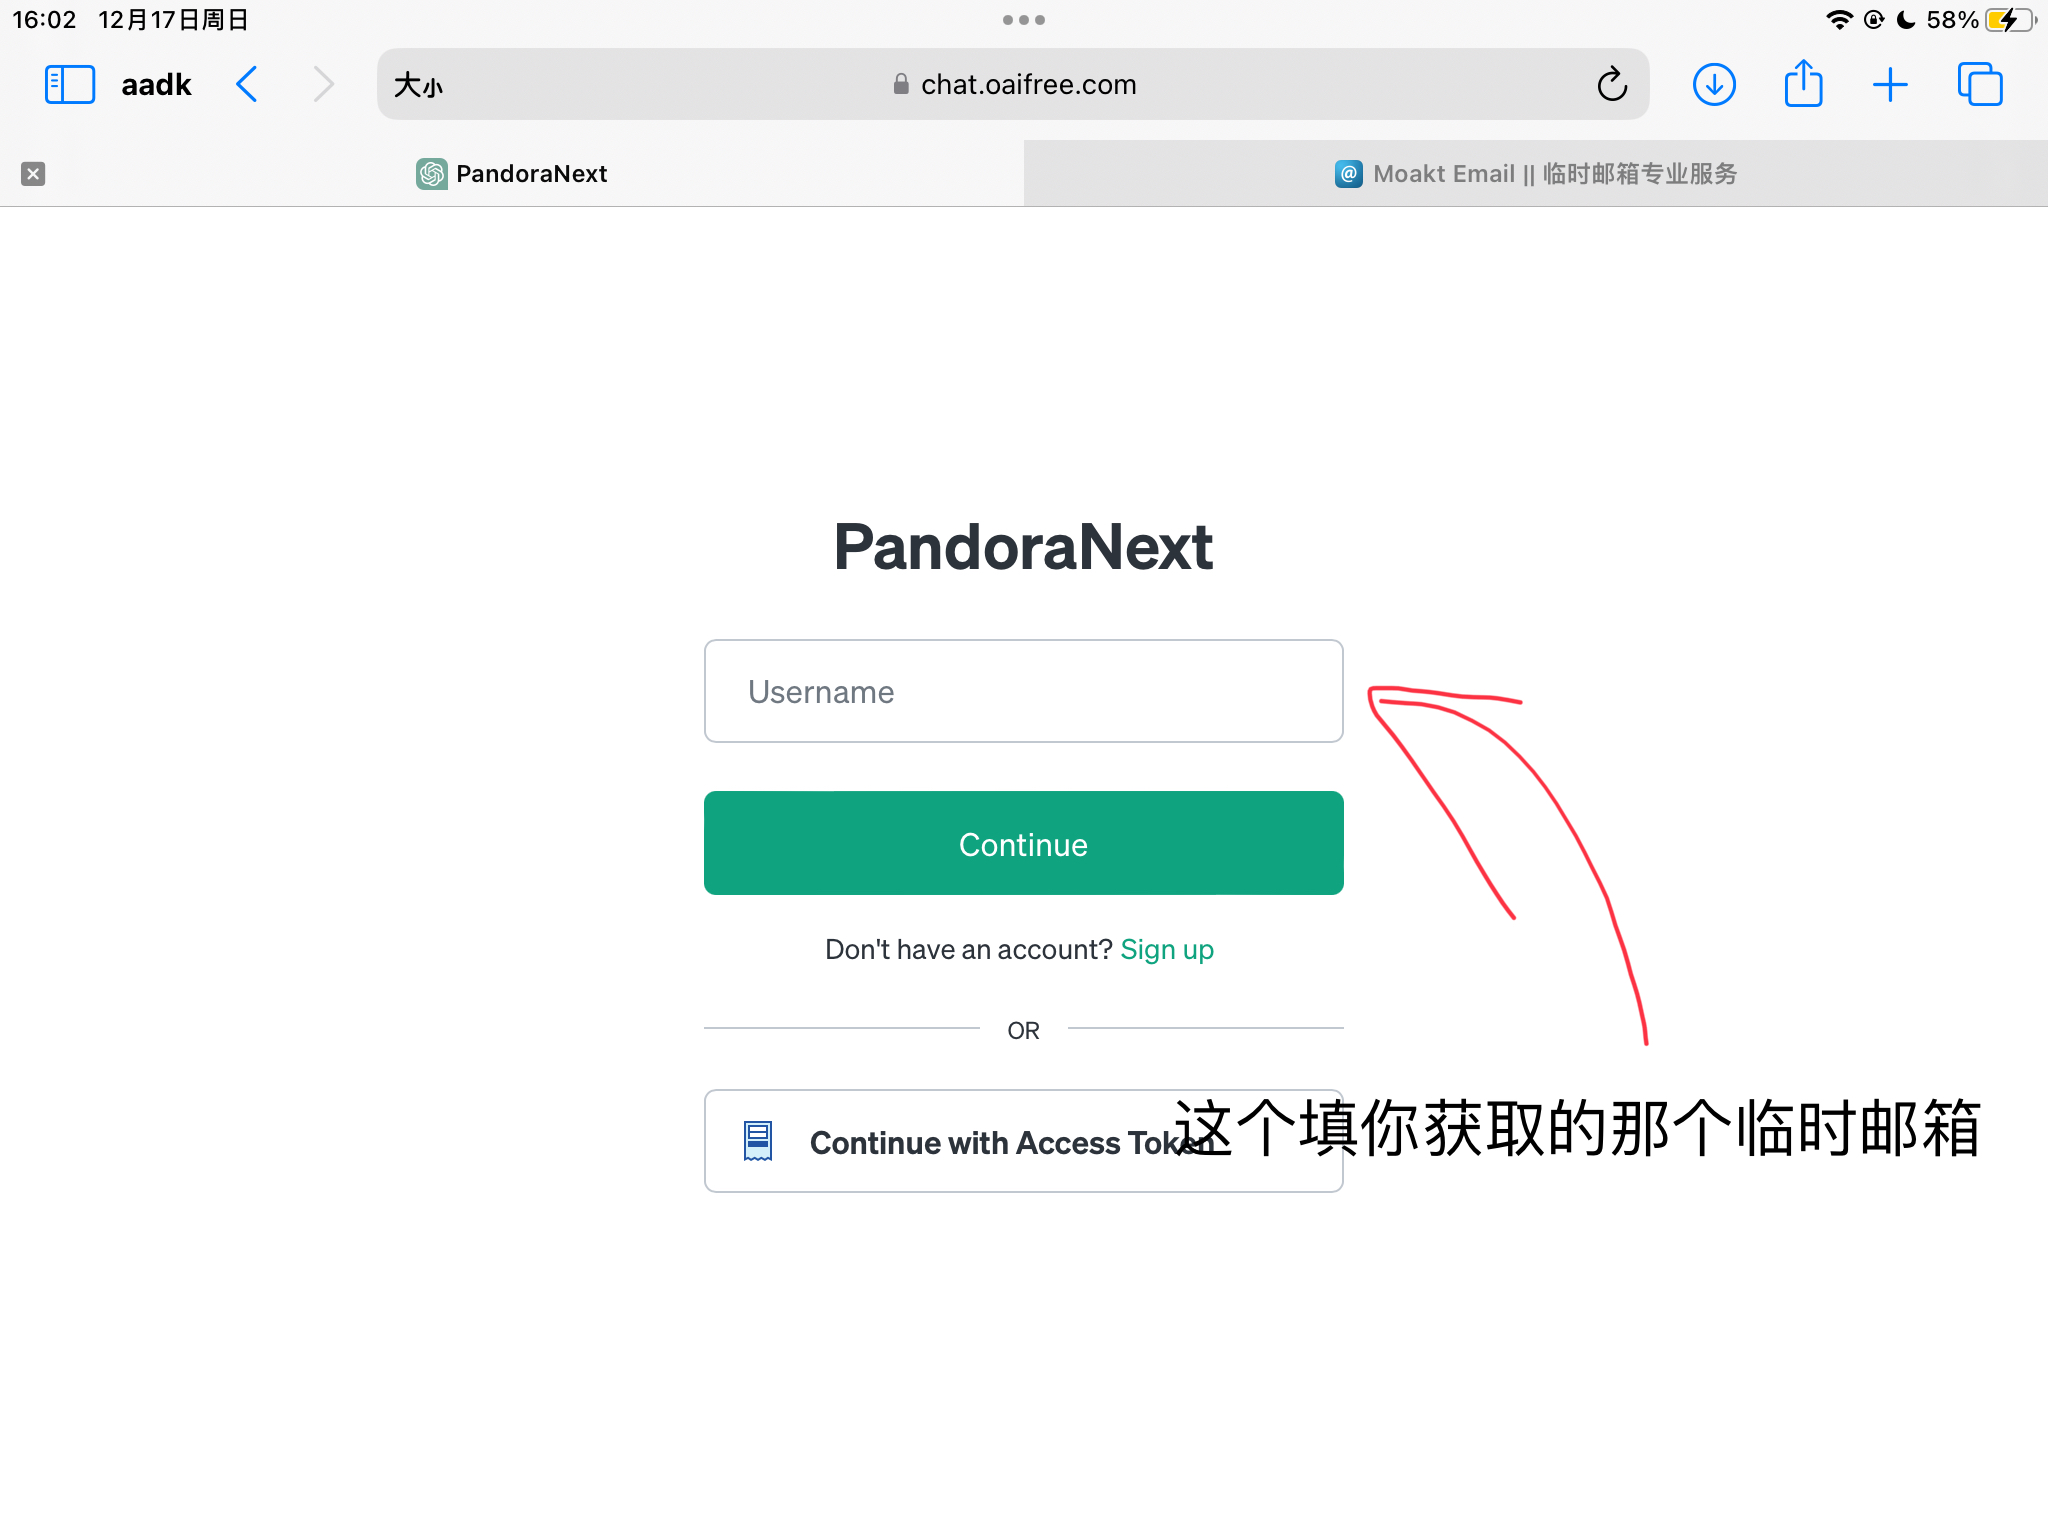The width and height of the screenshot is (2048, 1536).
Task: Open the aadk tab group menu
Action: [x=156, y=85]
